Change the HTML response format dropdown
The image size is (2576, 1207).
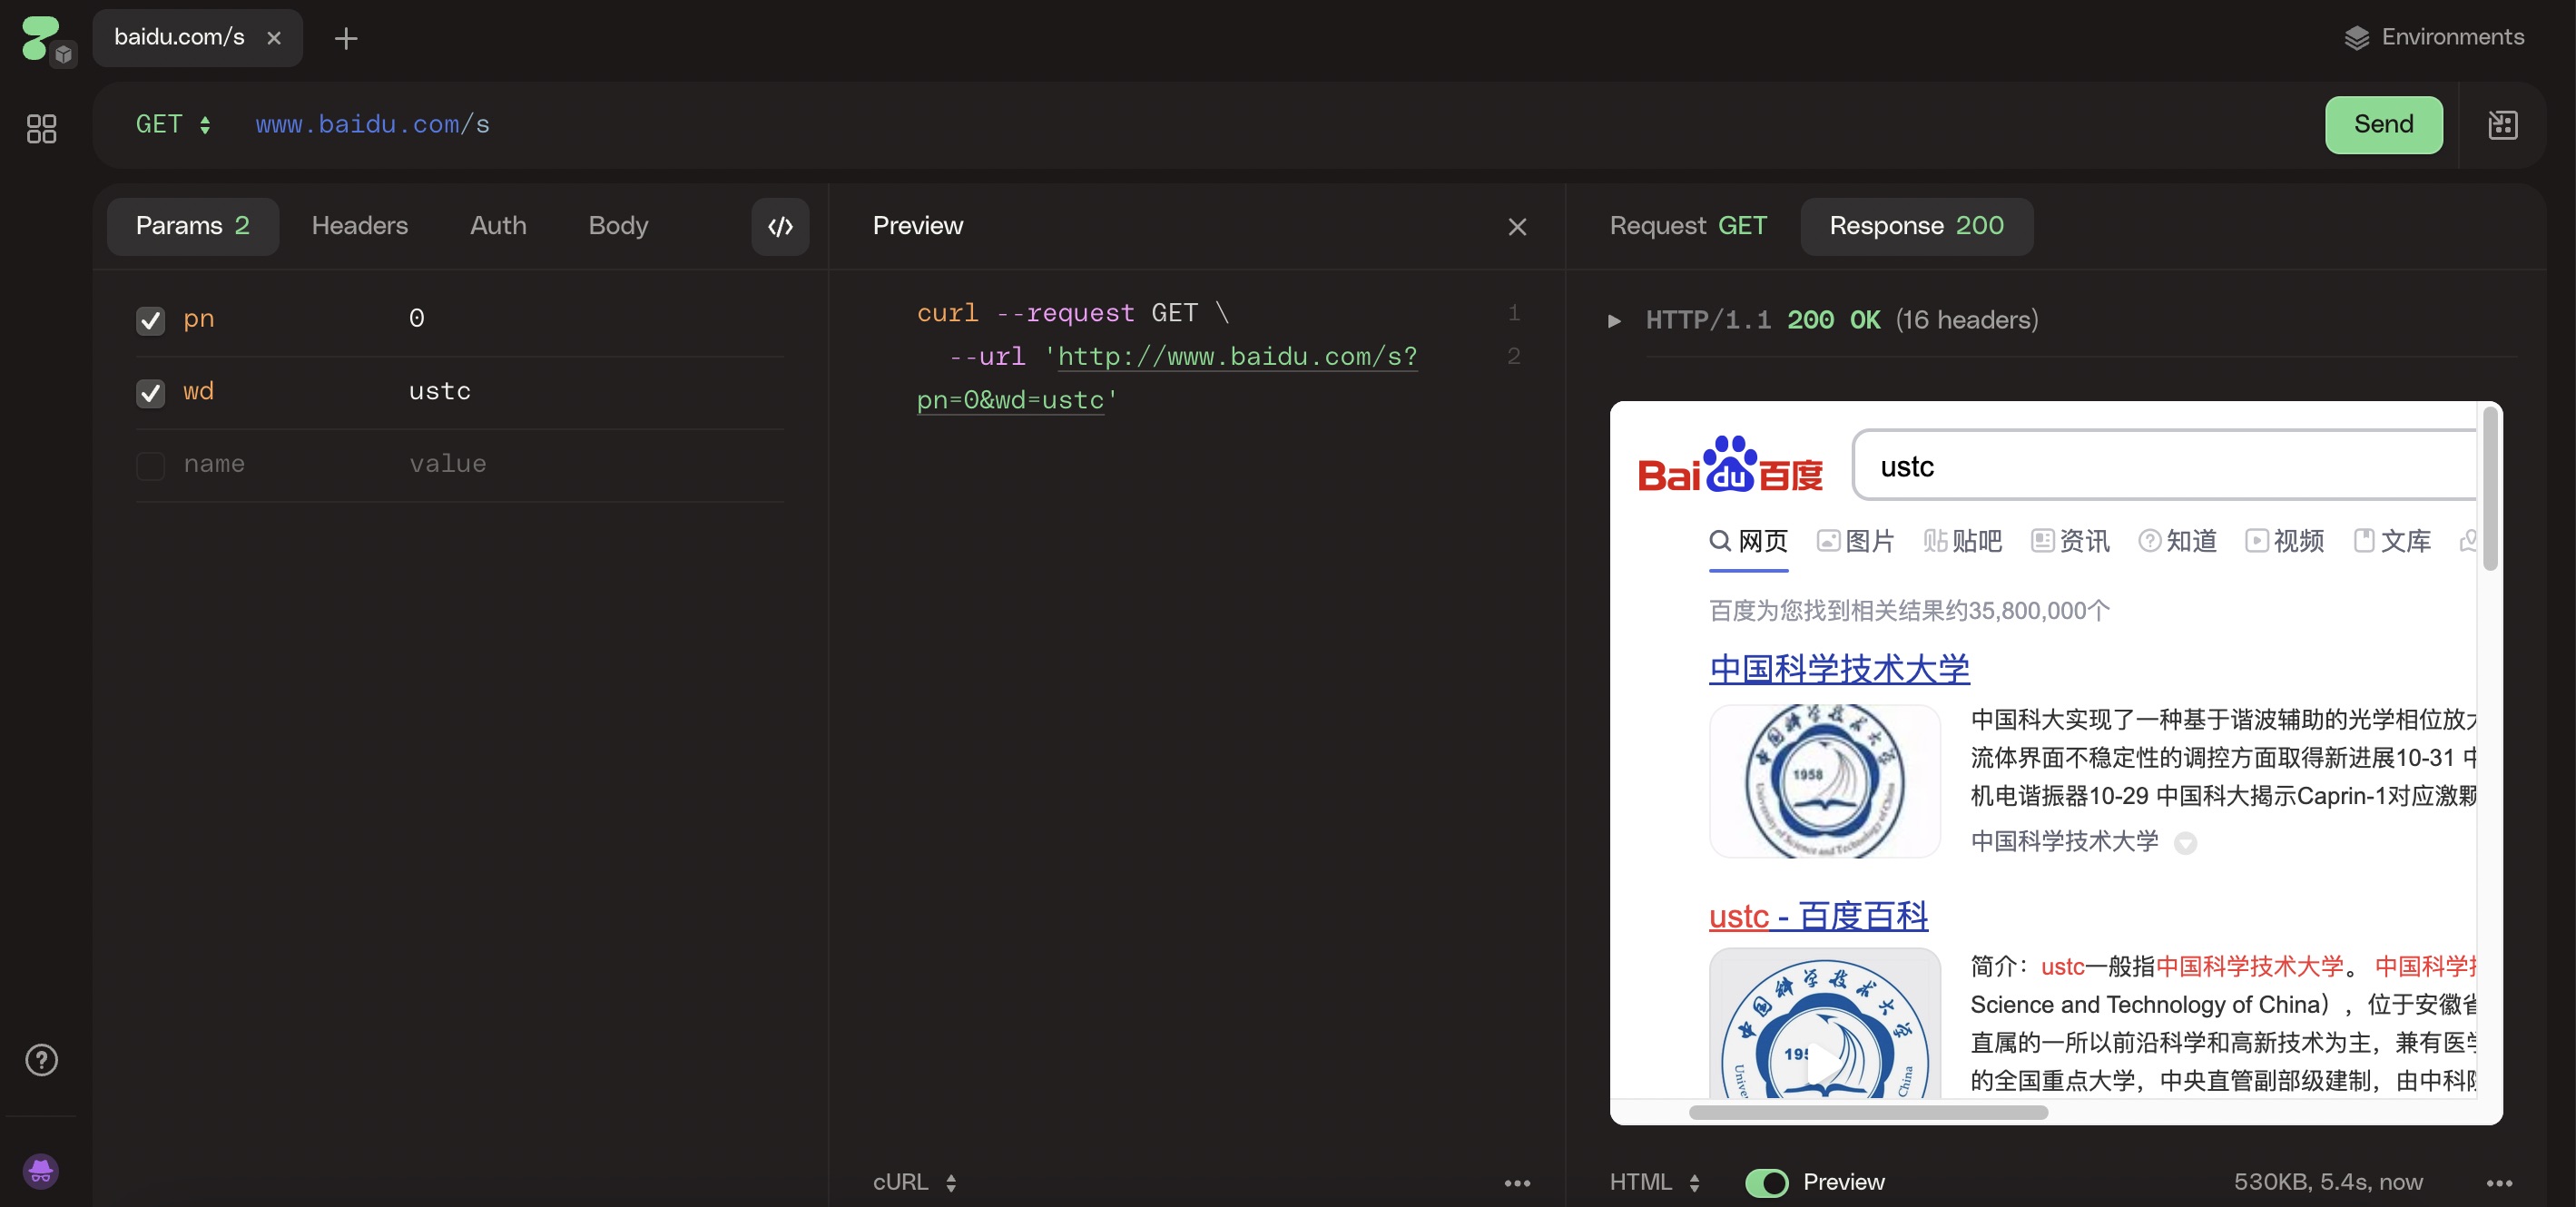(1655, 1182)
